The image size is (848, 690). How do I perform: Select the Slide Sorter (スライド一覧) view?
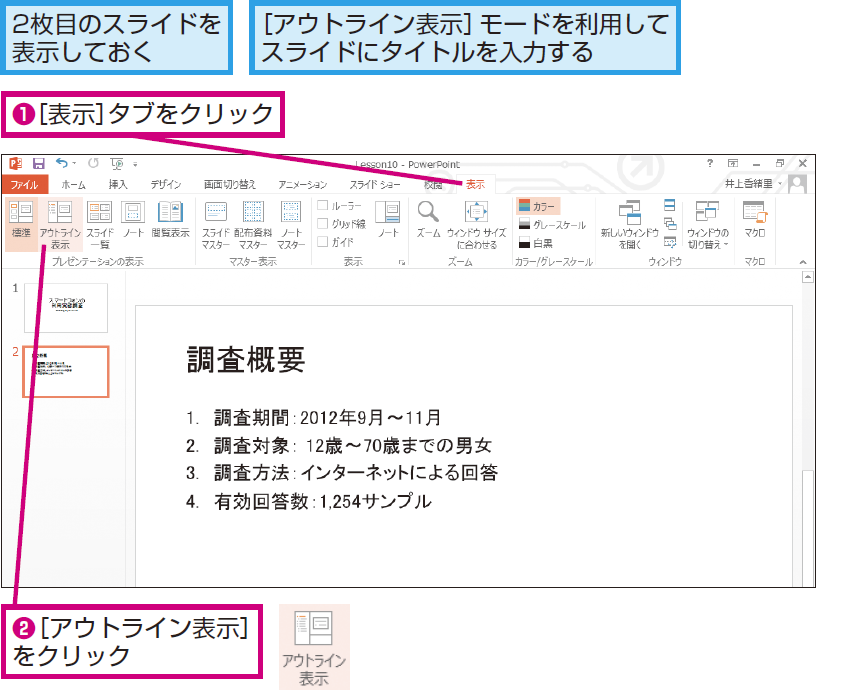point(100,225)
